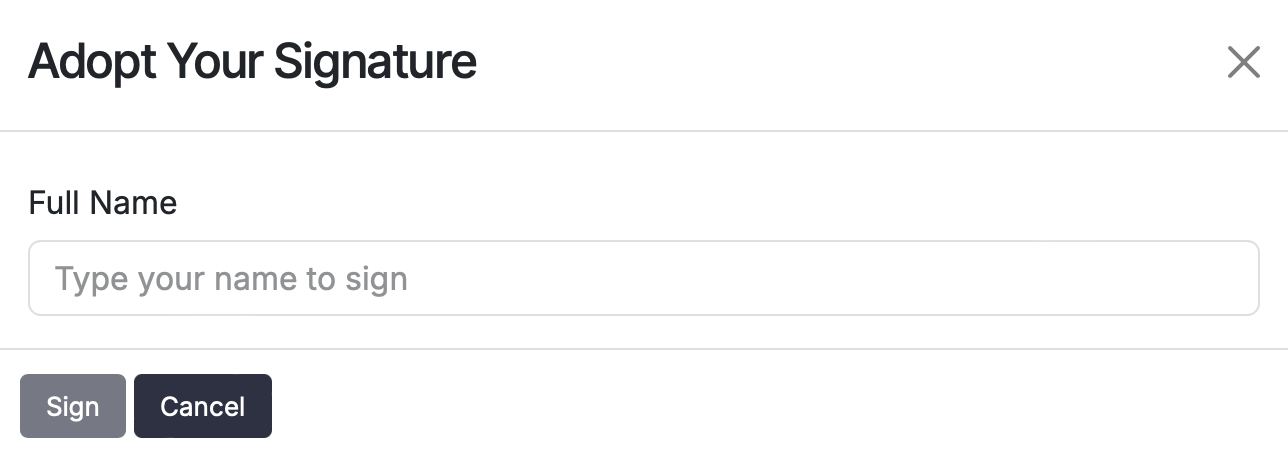This screenshot has width=1288, height=456.
Task: Select the dark Cancel button in footer
Action: pos(202,406)
